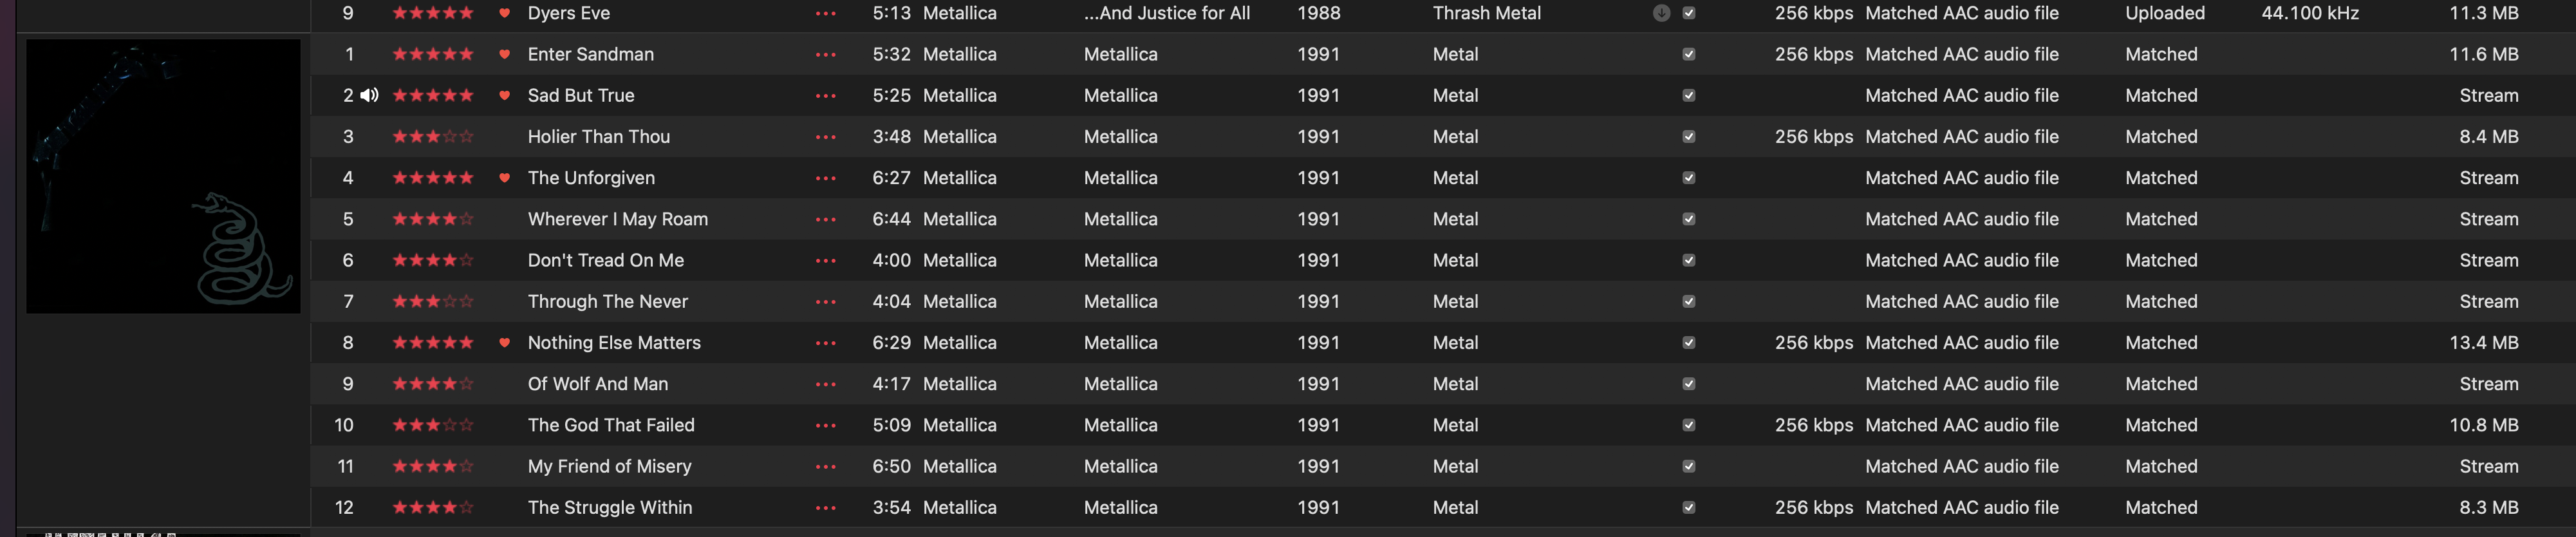This screenshot has height=537, width=2576.
Task: Click the Metallica artist name on Sad But True
Action: click(x=959, y=95)
